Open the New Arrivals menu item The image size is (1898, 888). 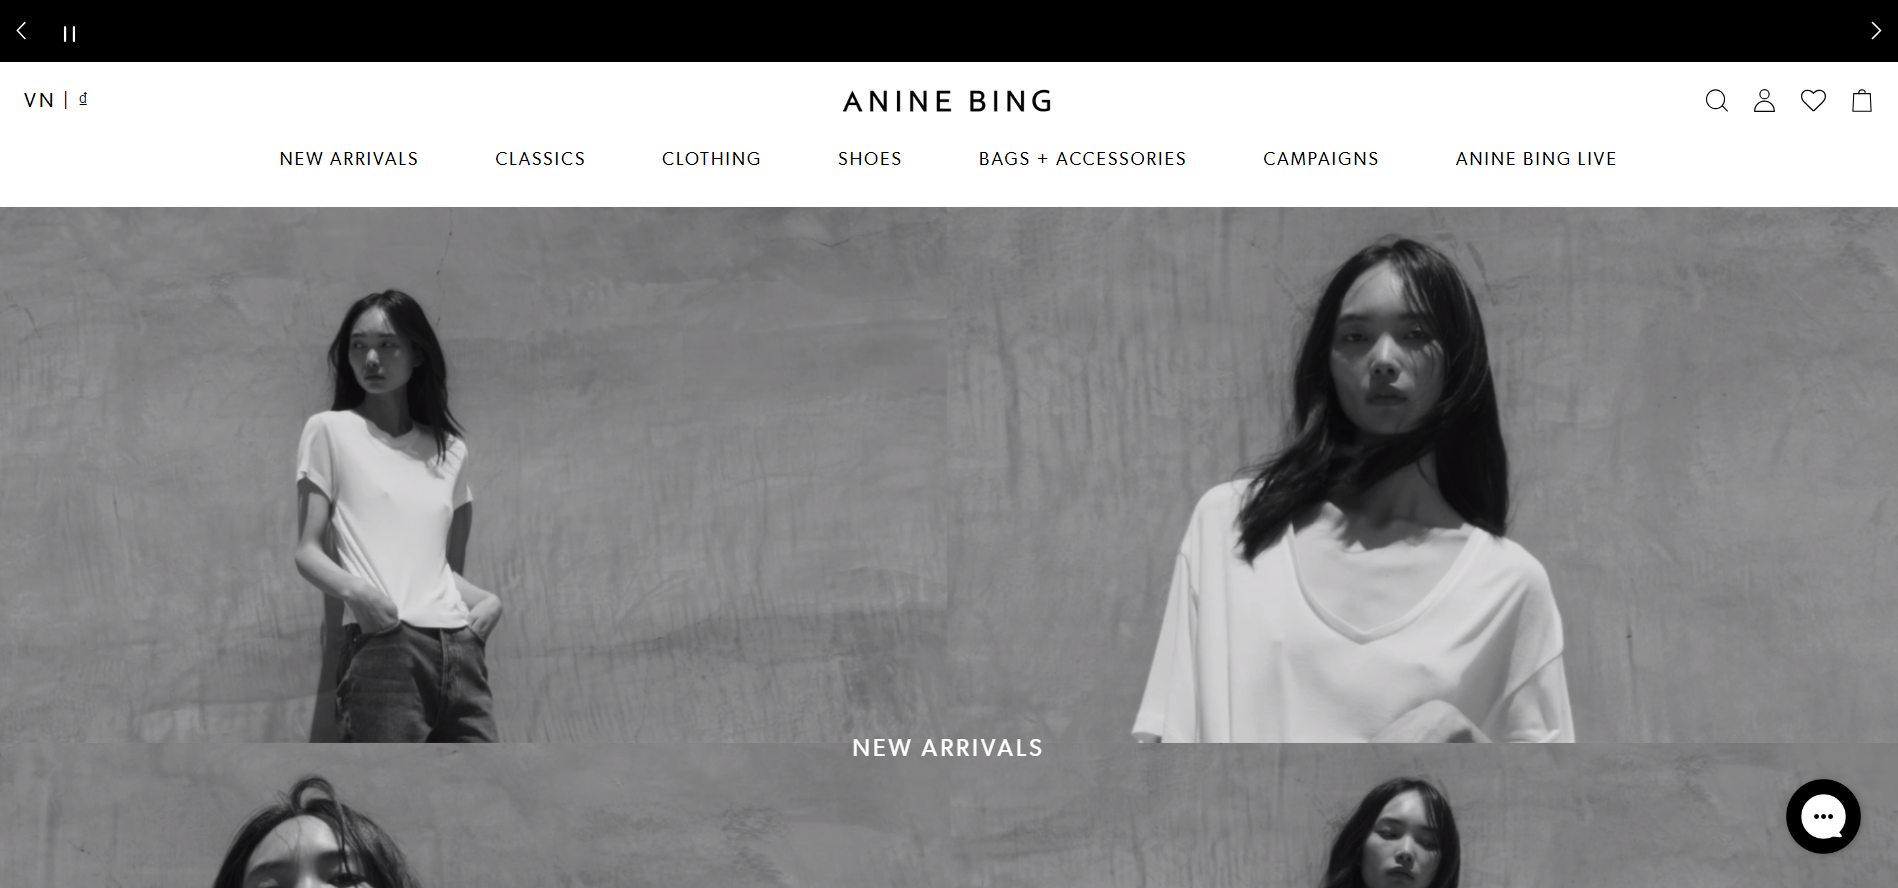[x=349, y=159]
